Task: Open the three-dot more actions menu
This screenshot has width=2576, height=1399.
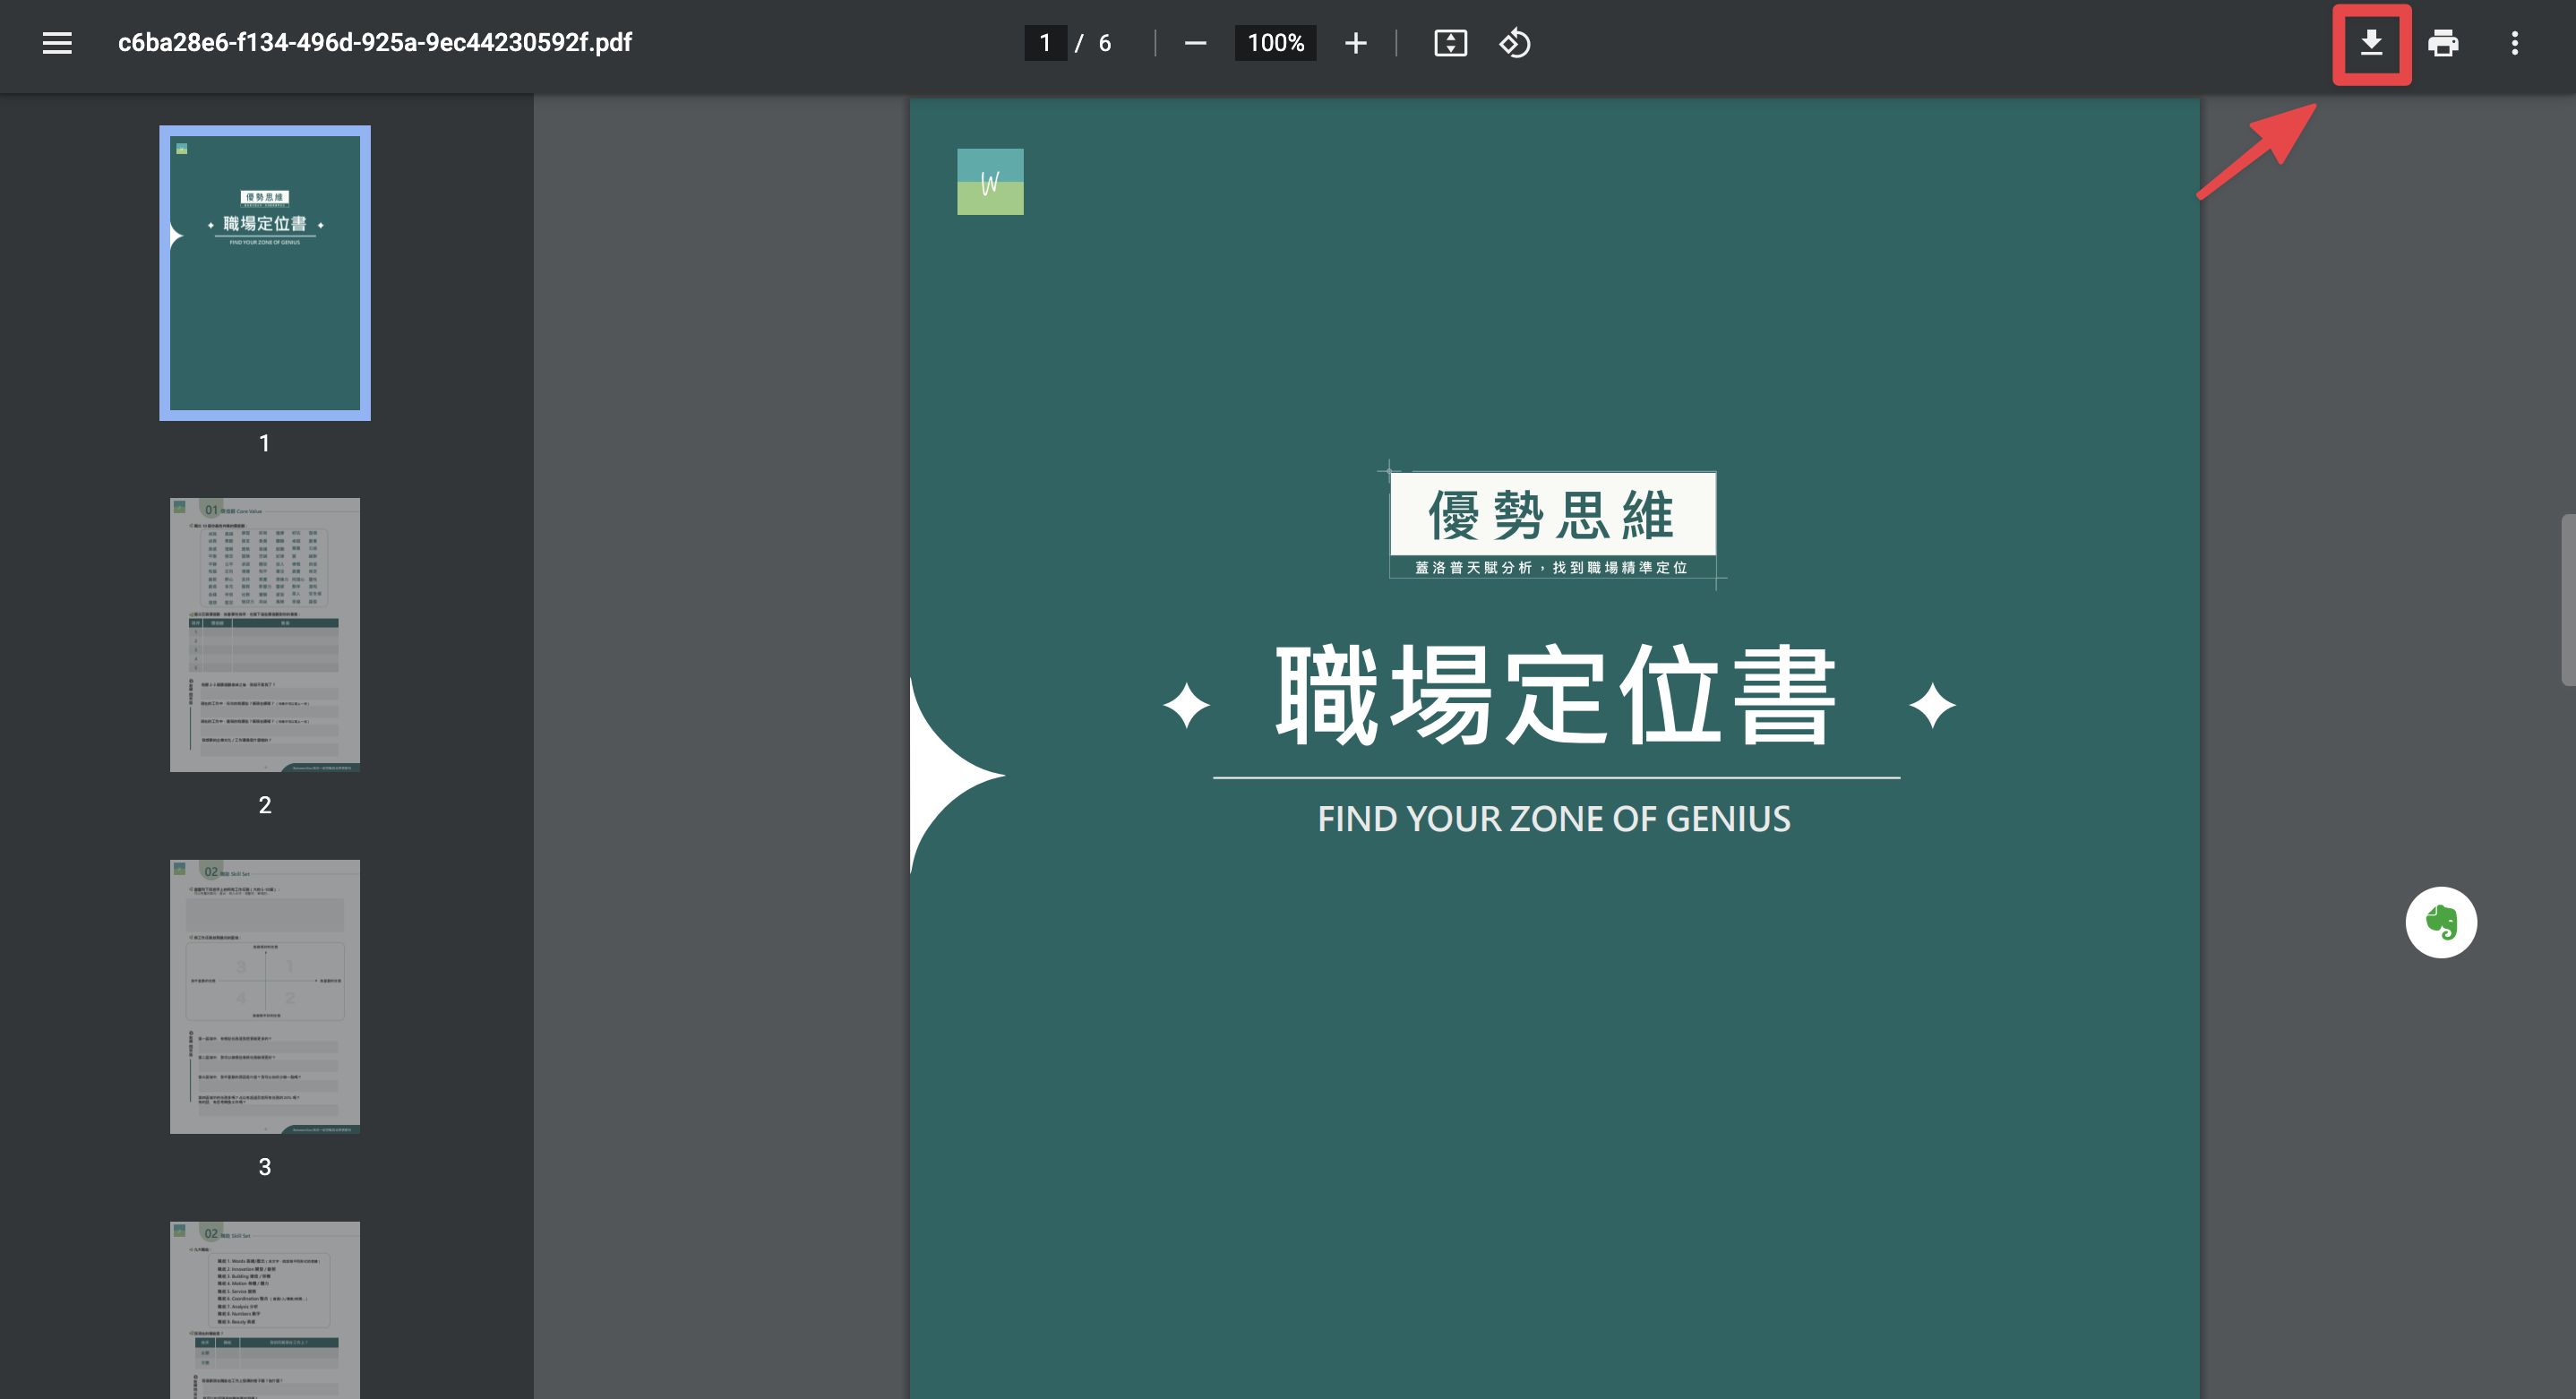Action: [x=2514, y=43]
